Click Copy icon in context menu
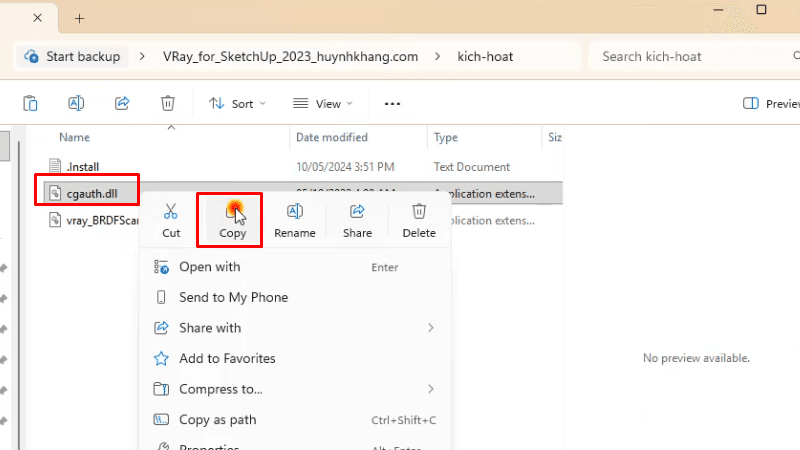The width and height of the screenshot is (800, 450). (232, 212)
